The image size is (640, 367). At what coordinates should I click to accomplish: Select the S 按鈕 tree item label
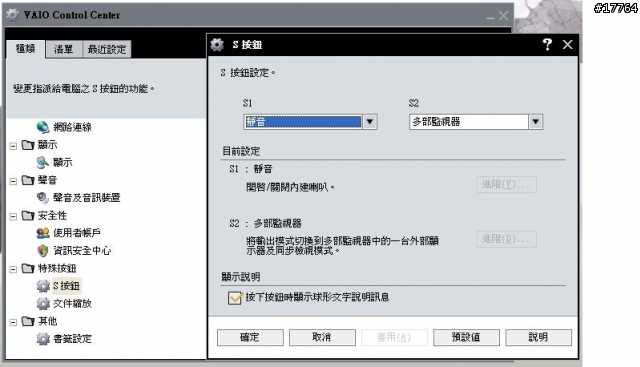pyautogui.click(x=67, y=286)
